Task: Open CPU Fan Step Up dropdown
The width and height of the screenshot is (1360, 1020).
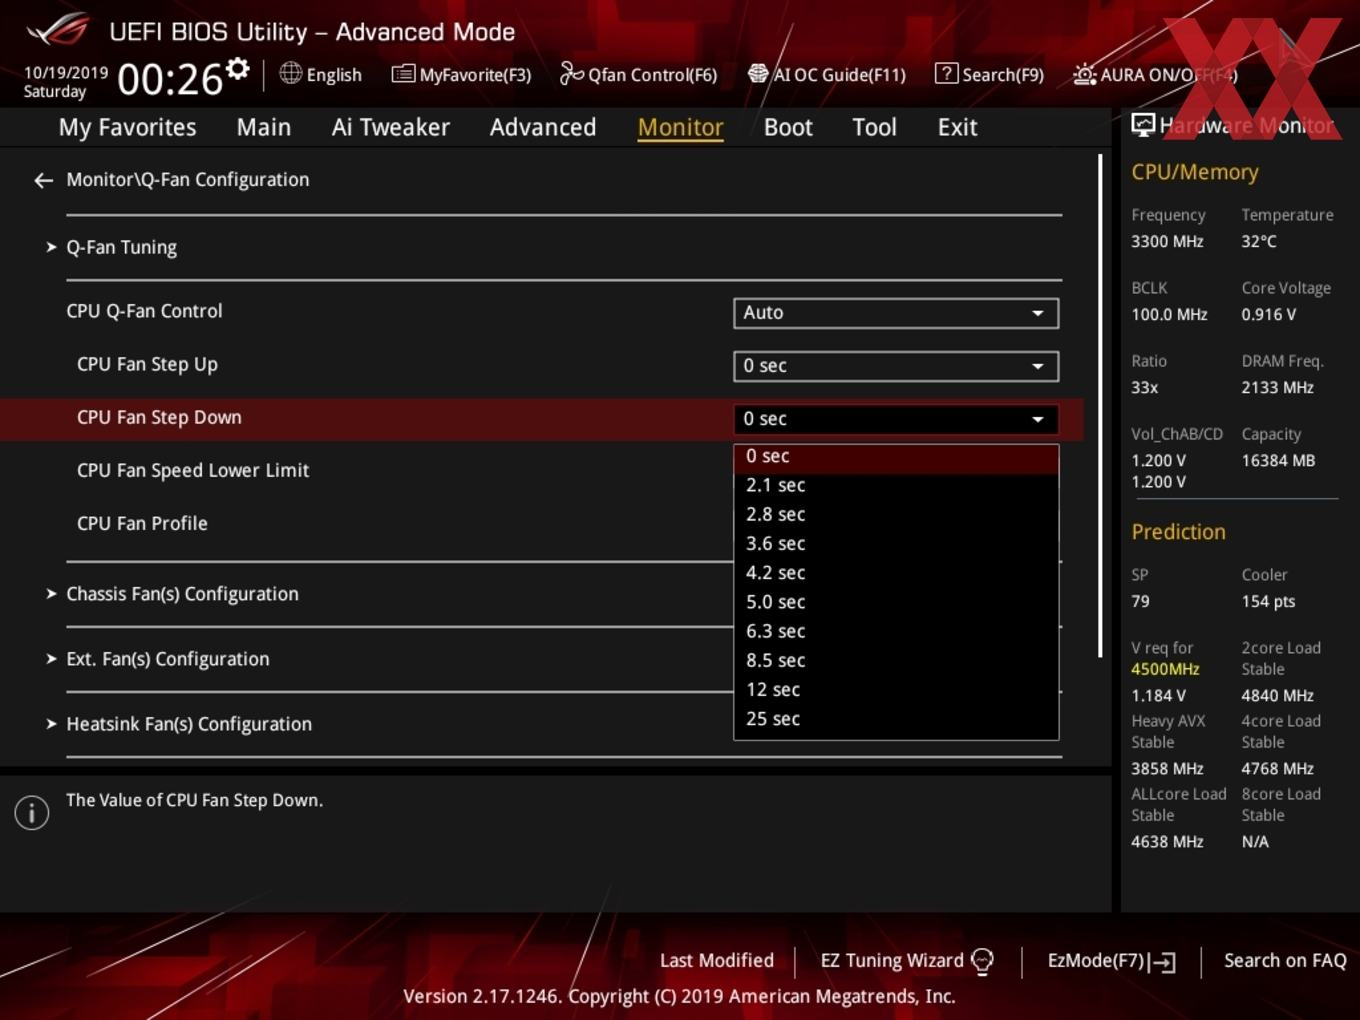Action: tap(896, 366)
